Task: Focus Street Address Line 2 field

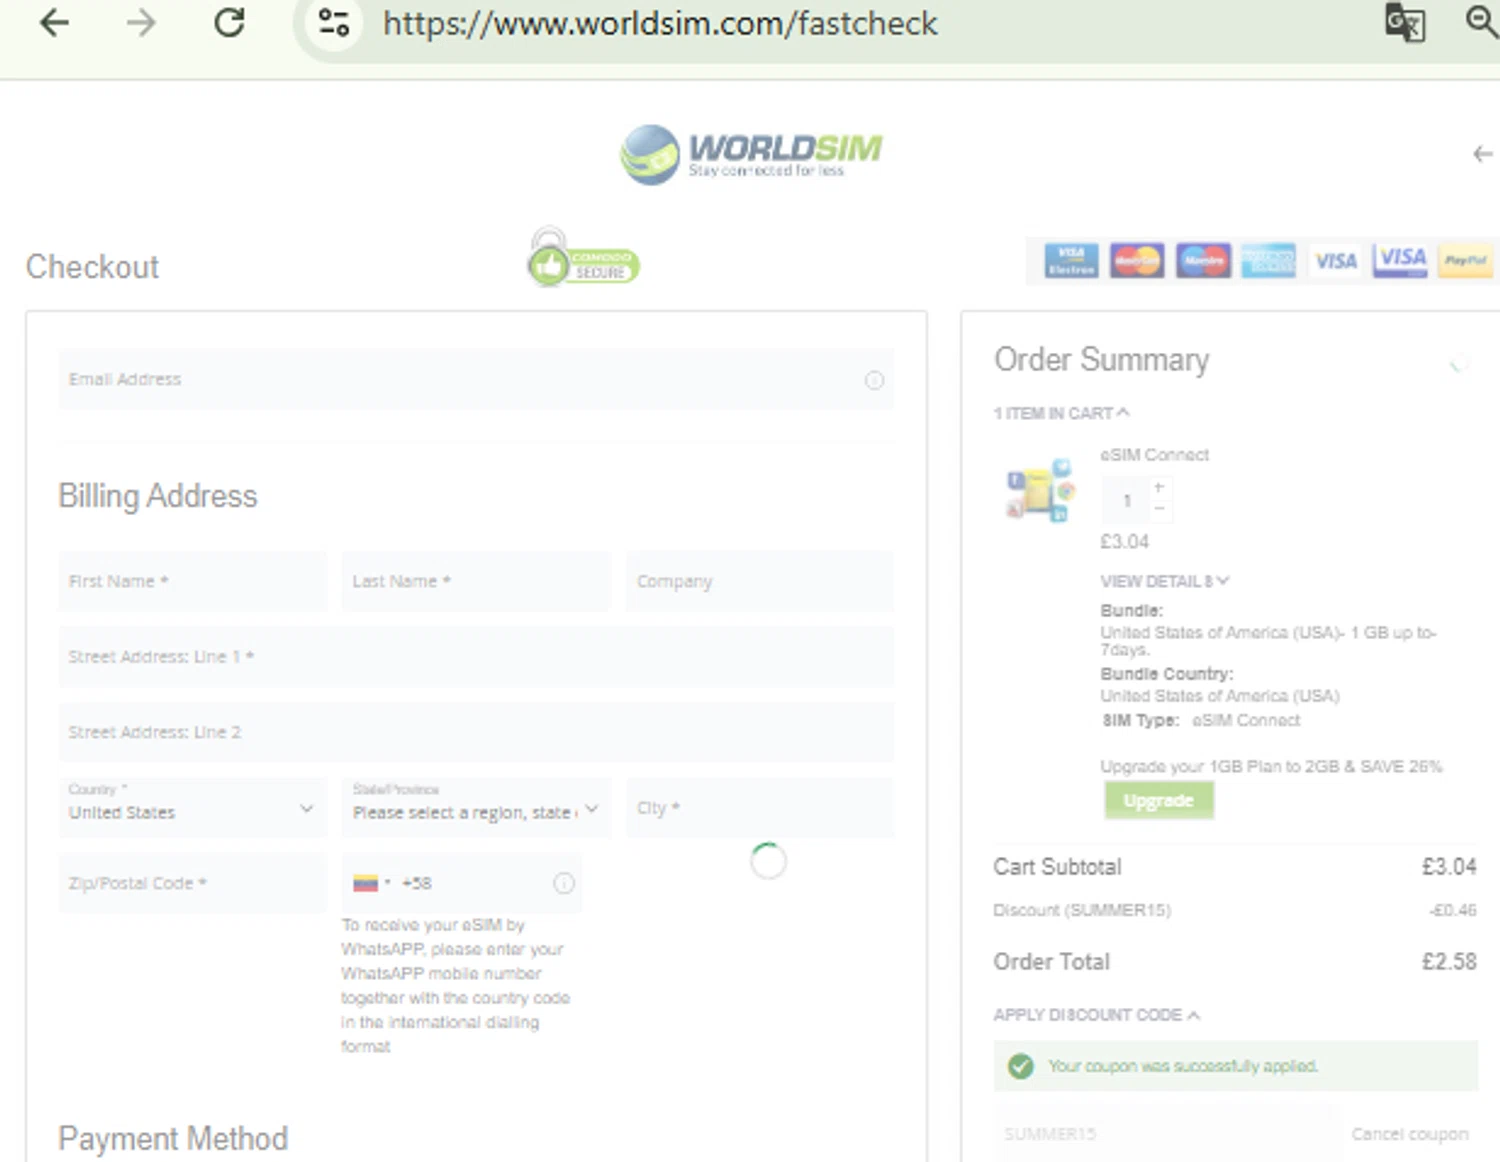Action: [x=476, y=732]
